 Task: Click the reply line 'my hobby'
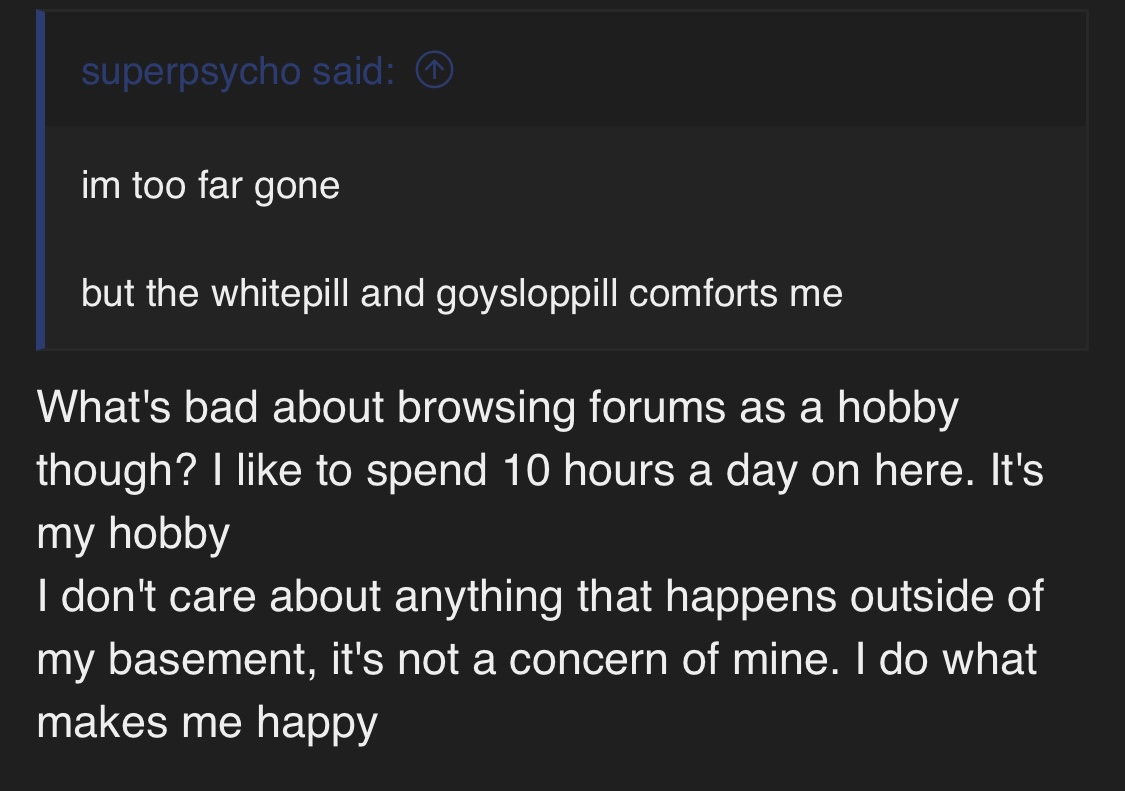[133, 533]
